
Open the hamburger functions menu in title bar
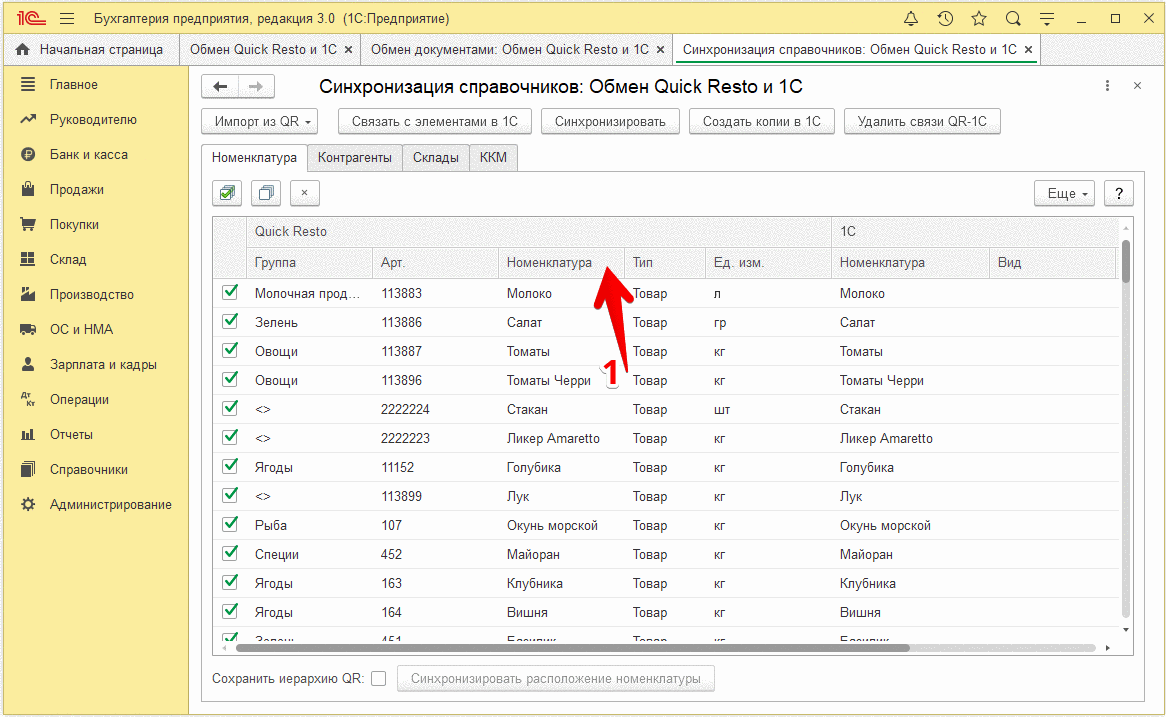pos(67,19)
